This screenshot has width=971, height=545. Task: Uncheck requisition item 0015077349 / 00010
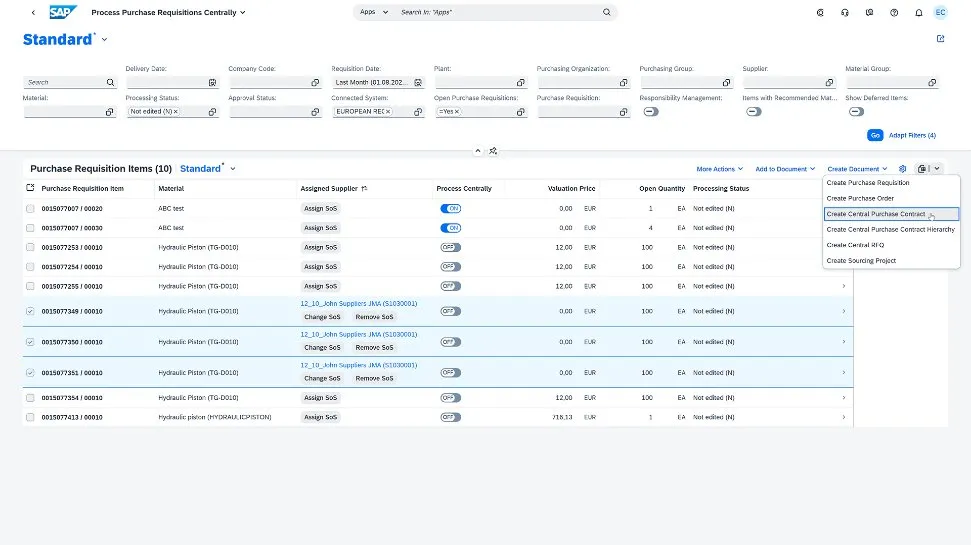coord(30,311)
